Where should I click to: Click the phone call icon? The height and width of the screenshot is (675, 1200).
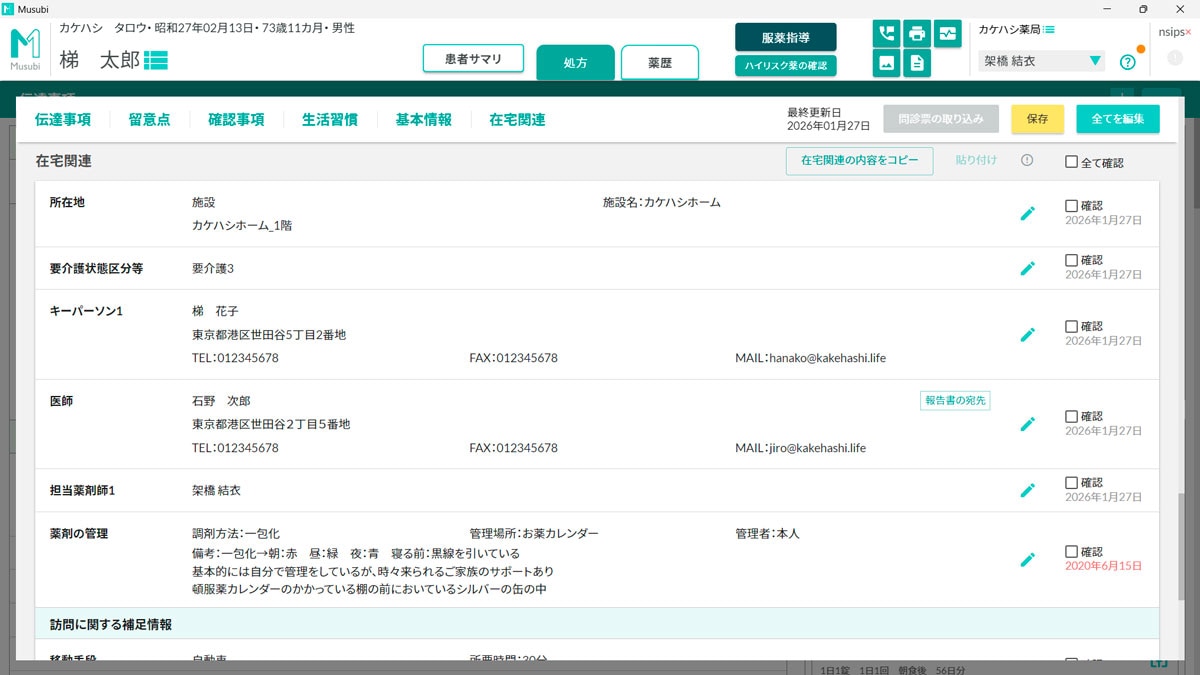886,33
